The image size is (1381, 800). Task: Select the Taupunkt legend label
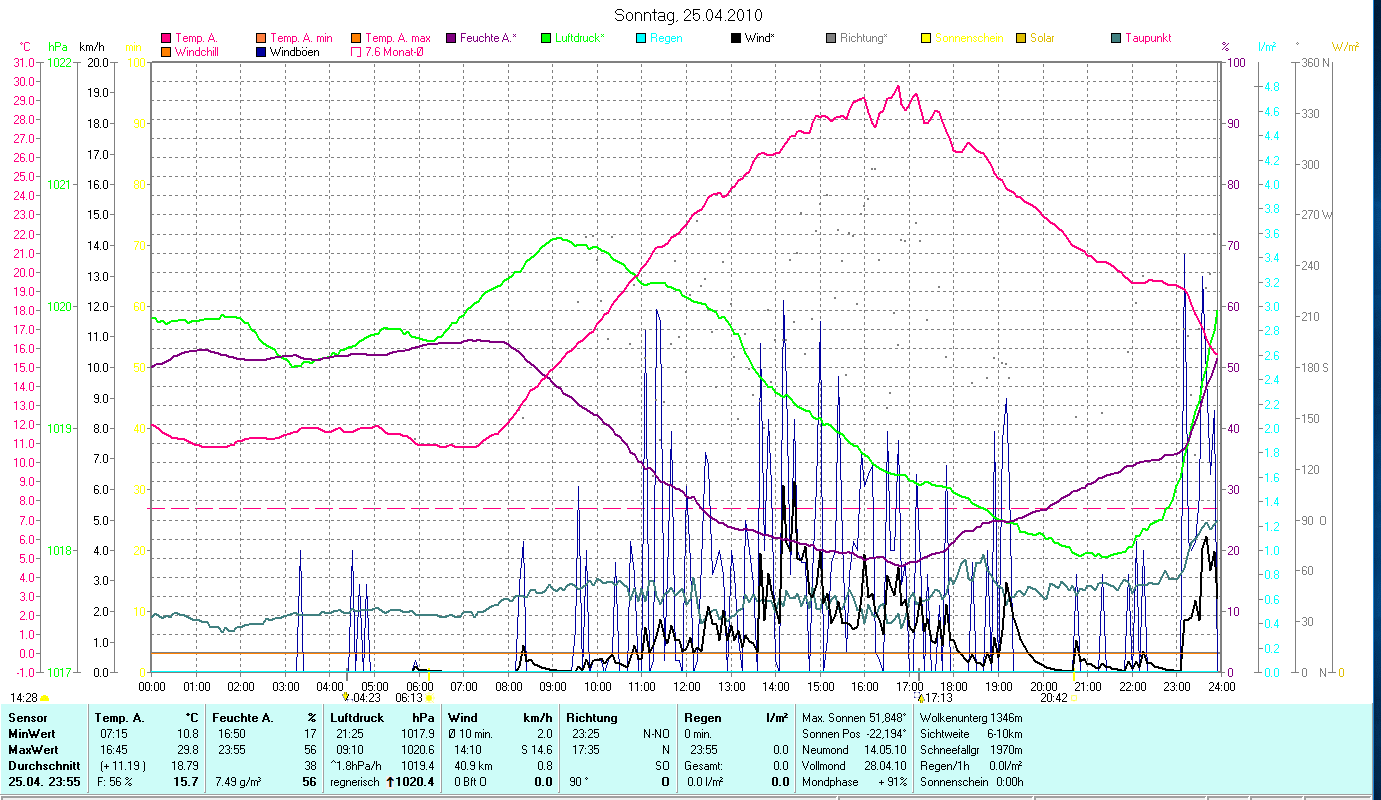[1147, 38]
